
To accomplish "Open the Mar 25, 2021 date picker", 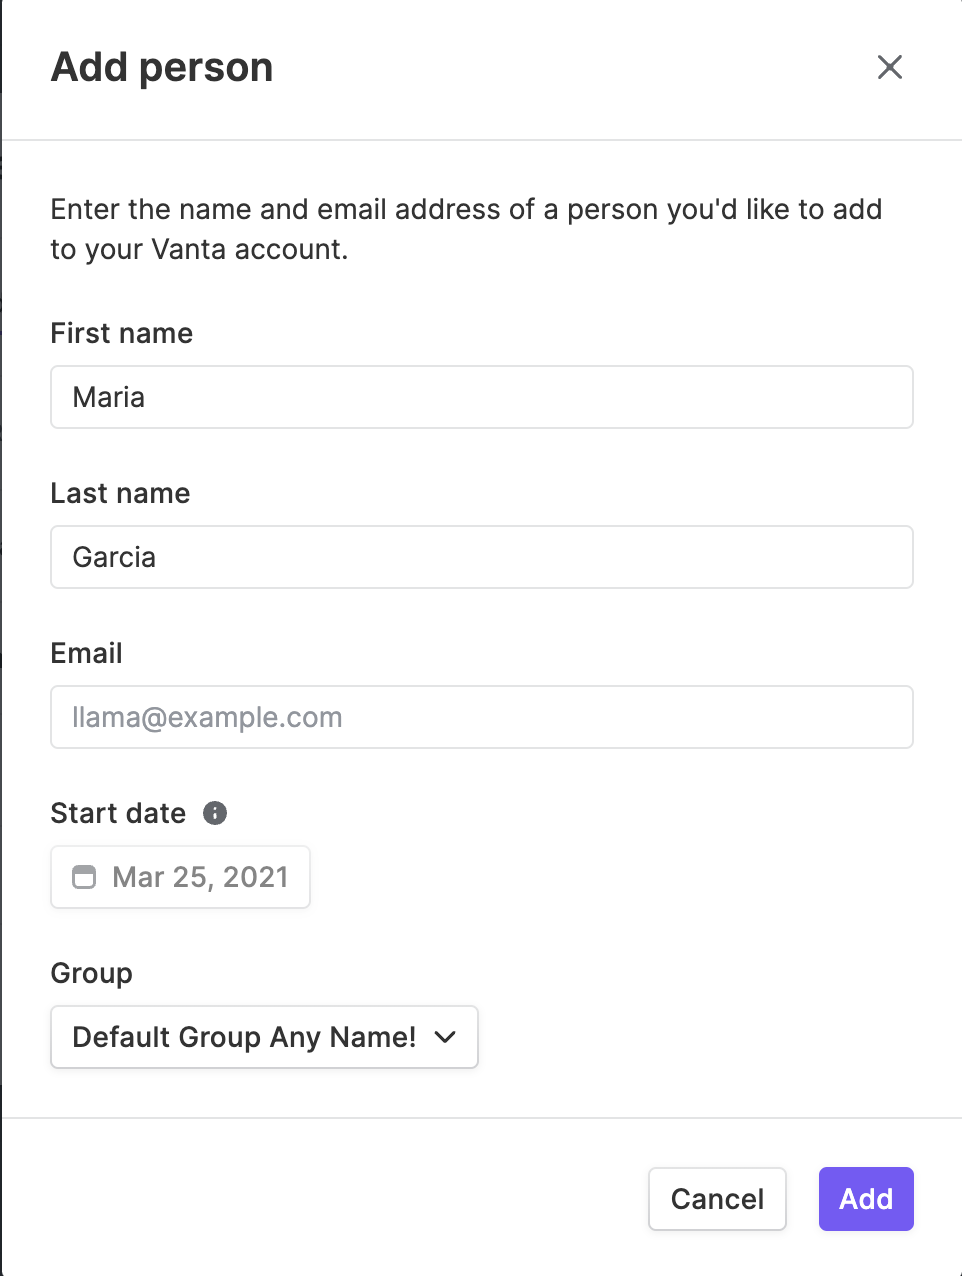I will (180, 877).
